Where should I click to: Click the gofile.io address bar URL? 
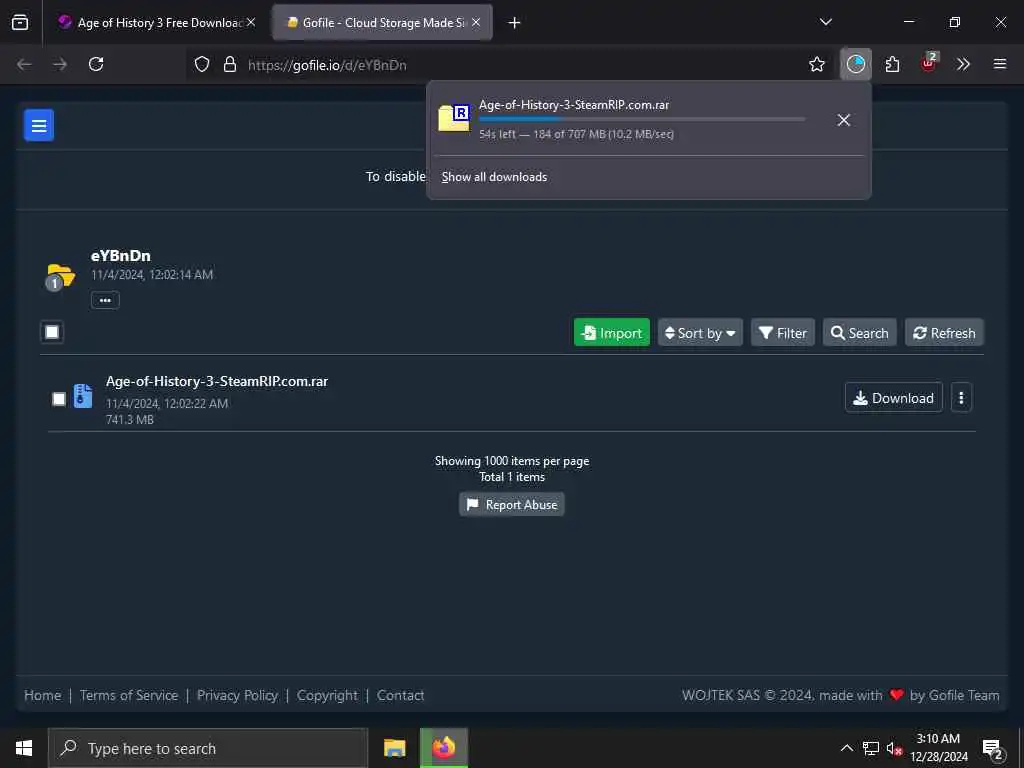tap(327, 65)
